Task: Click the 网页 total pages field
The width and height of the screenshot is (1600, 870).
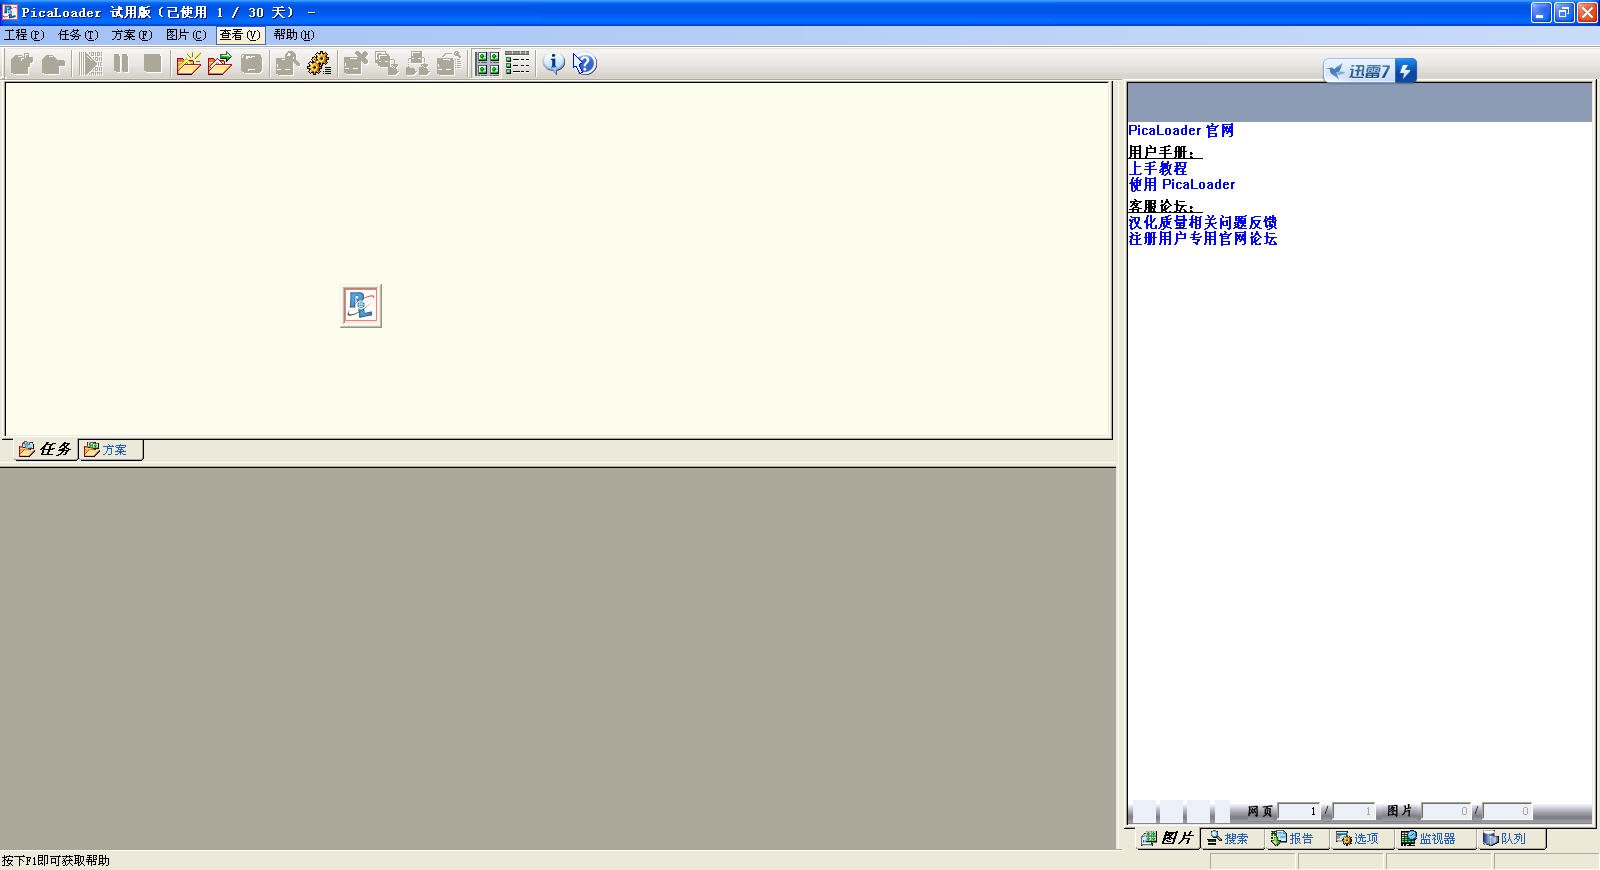Action: [1353, 812]
